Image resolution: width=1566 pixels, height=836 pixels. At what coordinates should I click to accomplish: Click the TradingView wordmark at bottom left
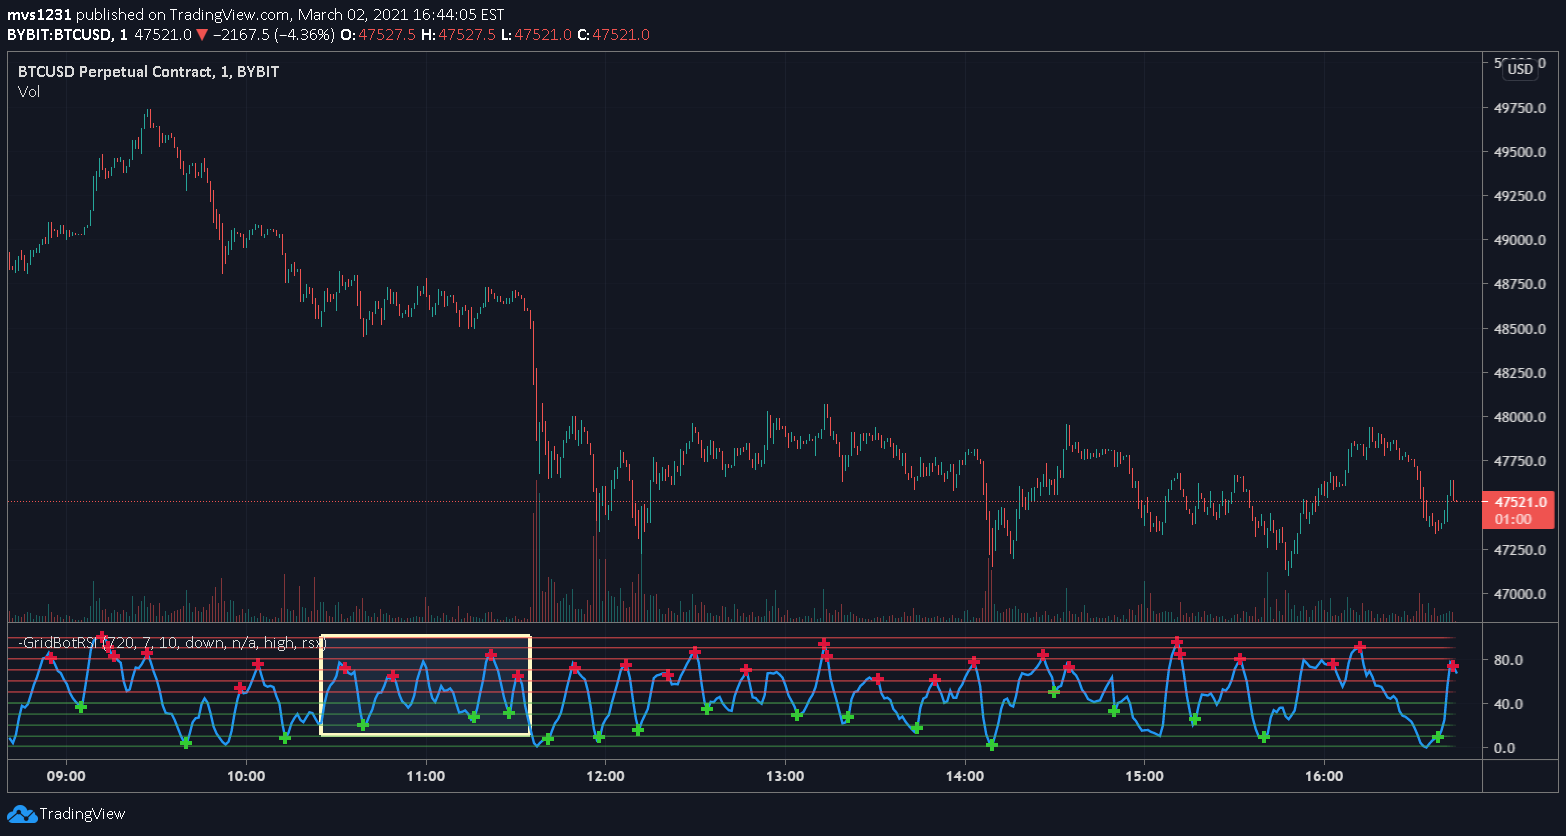(83, 814)
